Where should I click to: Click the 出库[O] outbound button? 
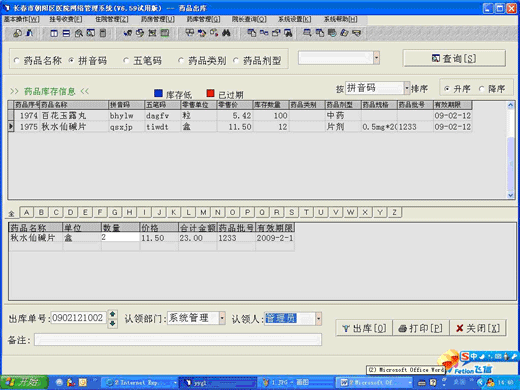click(364, 328)
